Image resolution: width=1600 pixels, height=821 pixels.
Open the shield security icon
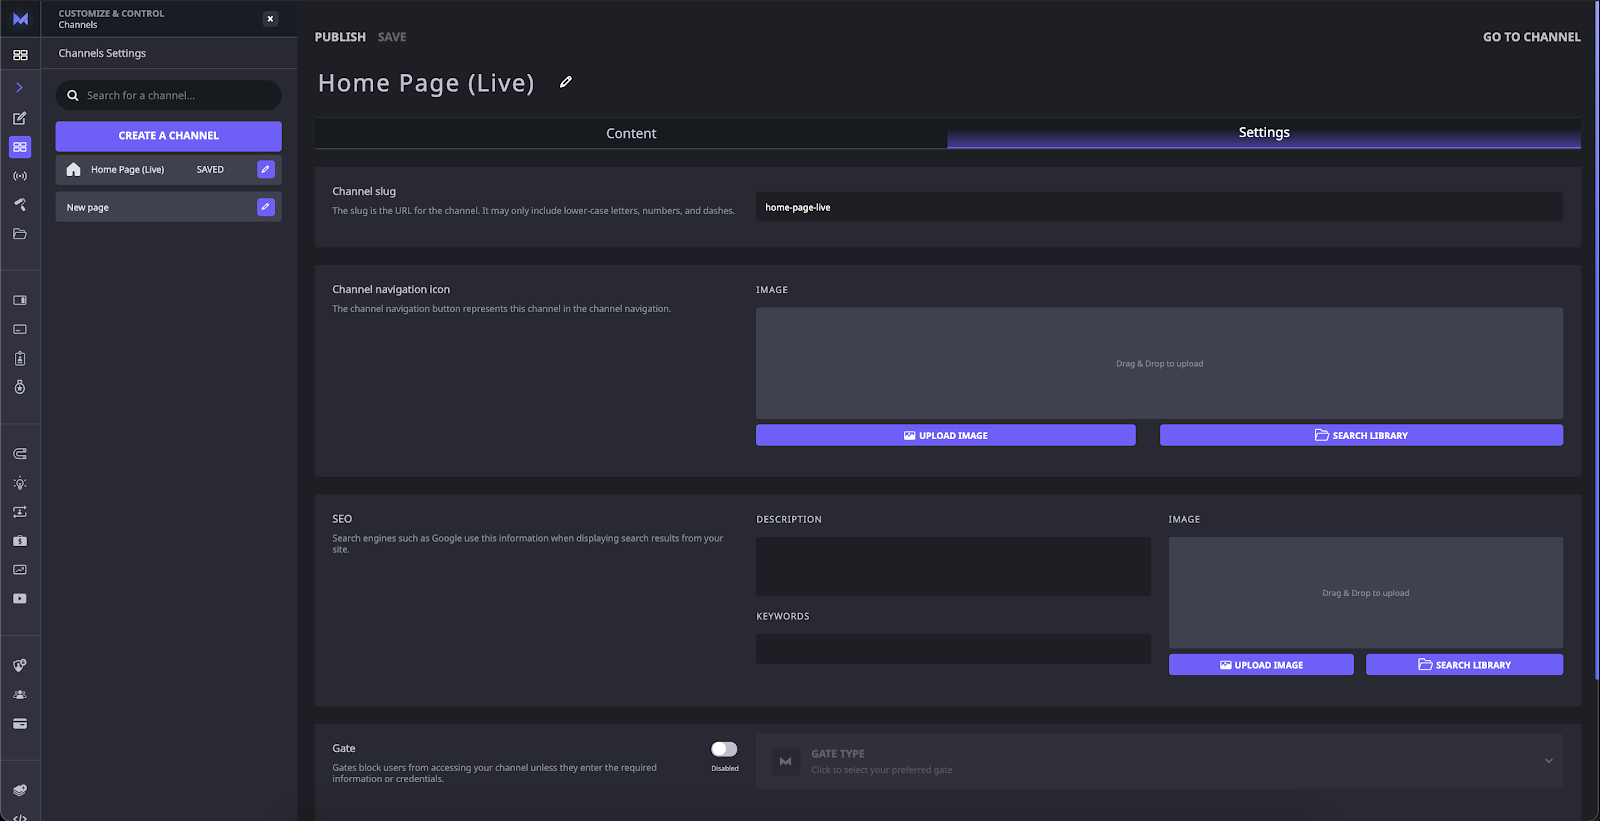pos(20,665)
